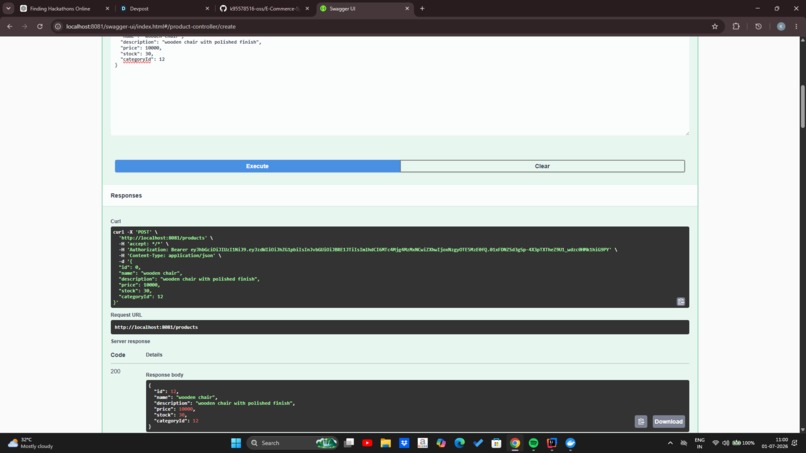Close the Finding Hackathons Online tab
The image size is (806, 453).
pyautogui.click(x=107, y=9)
